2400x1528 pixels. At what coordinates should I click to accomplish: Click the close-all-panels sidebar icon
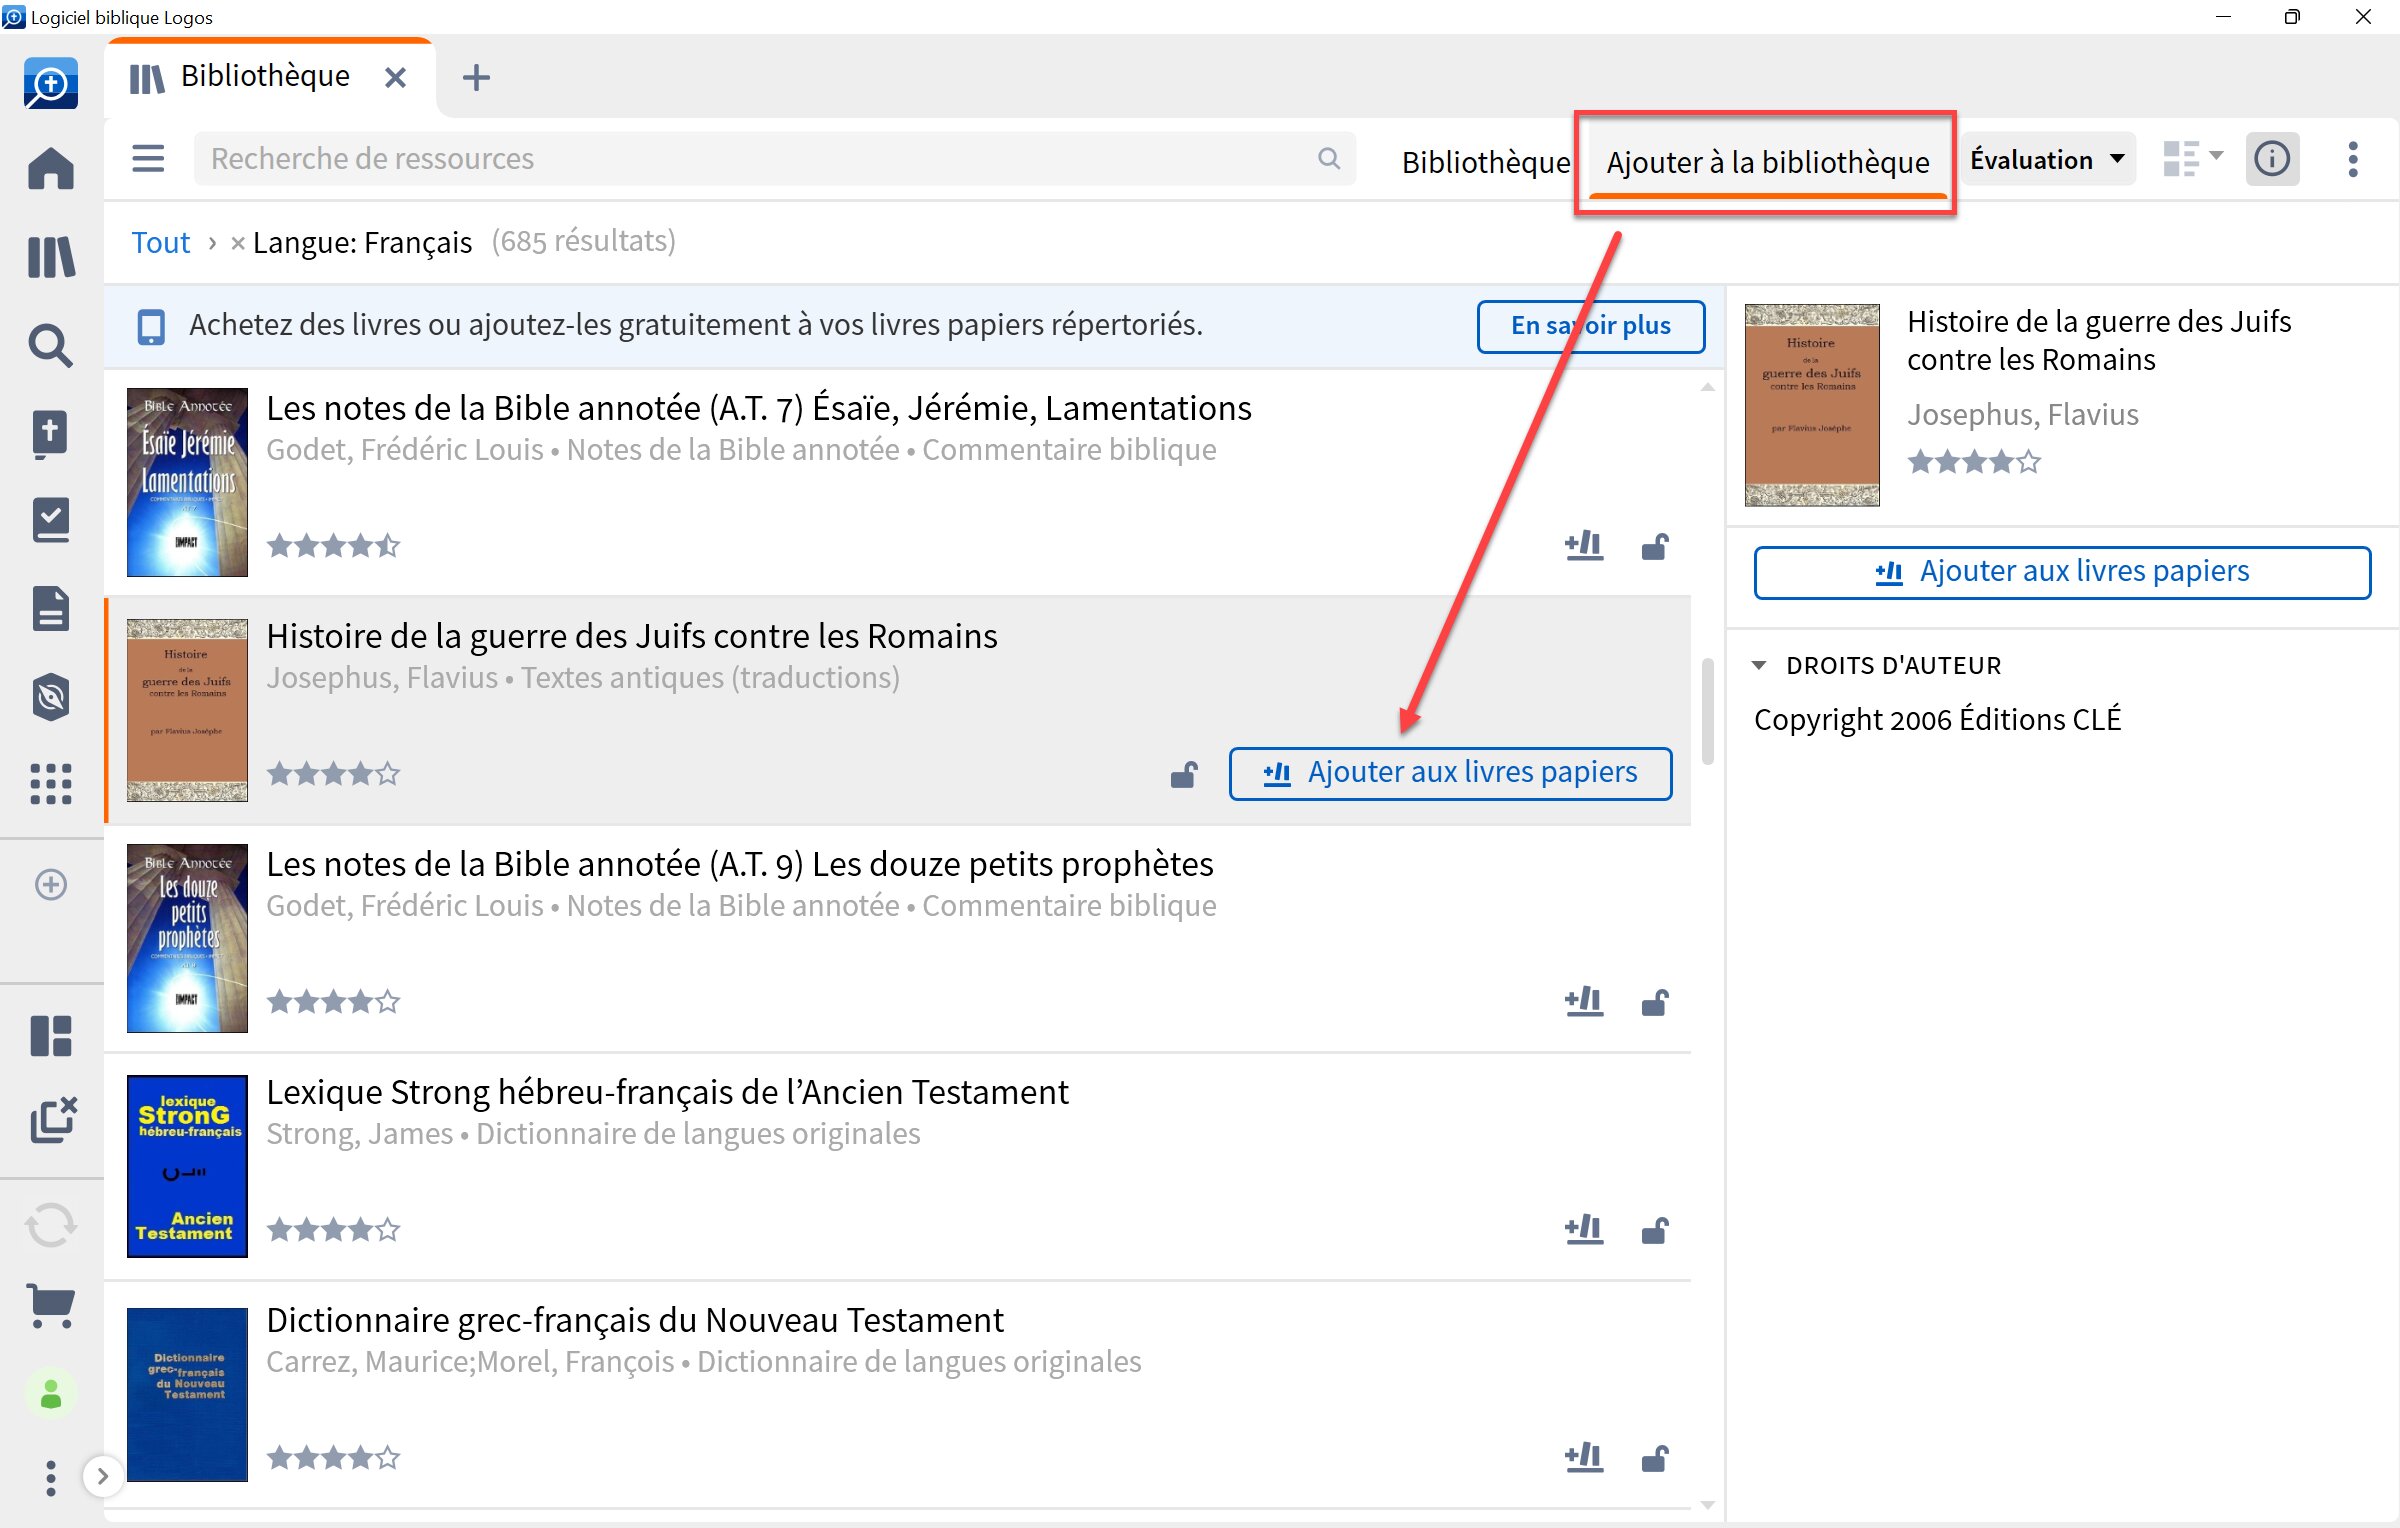pos(53,1119)
